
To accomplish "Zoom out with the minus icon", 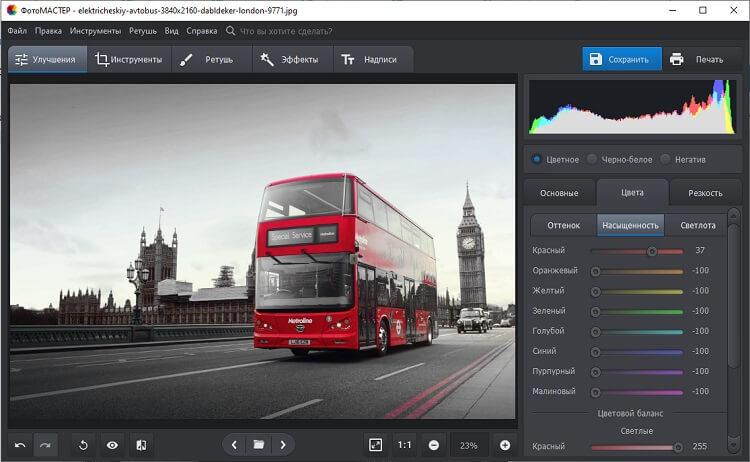I will [x=434, y=445].
